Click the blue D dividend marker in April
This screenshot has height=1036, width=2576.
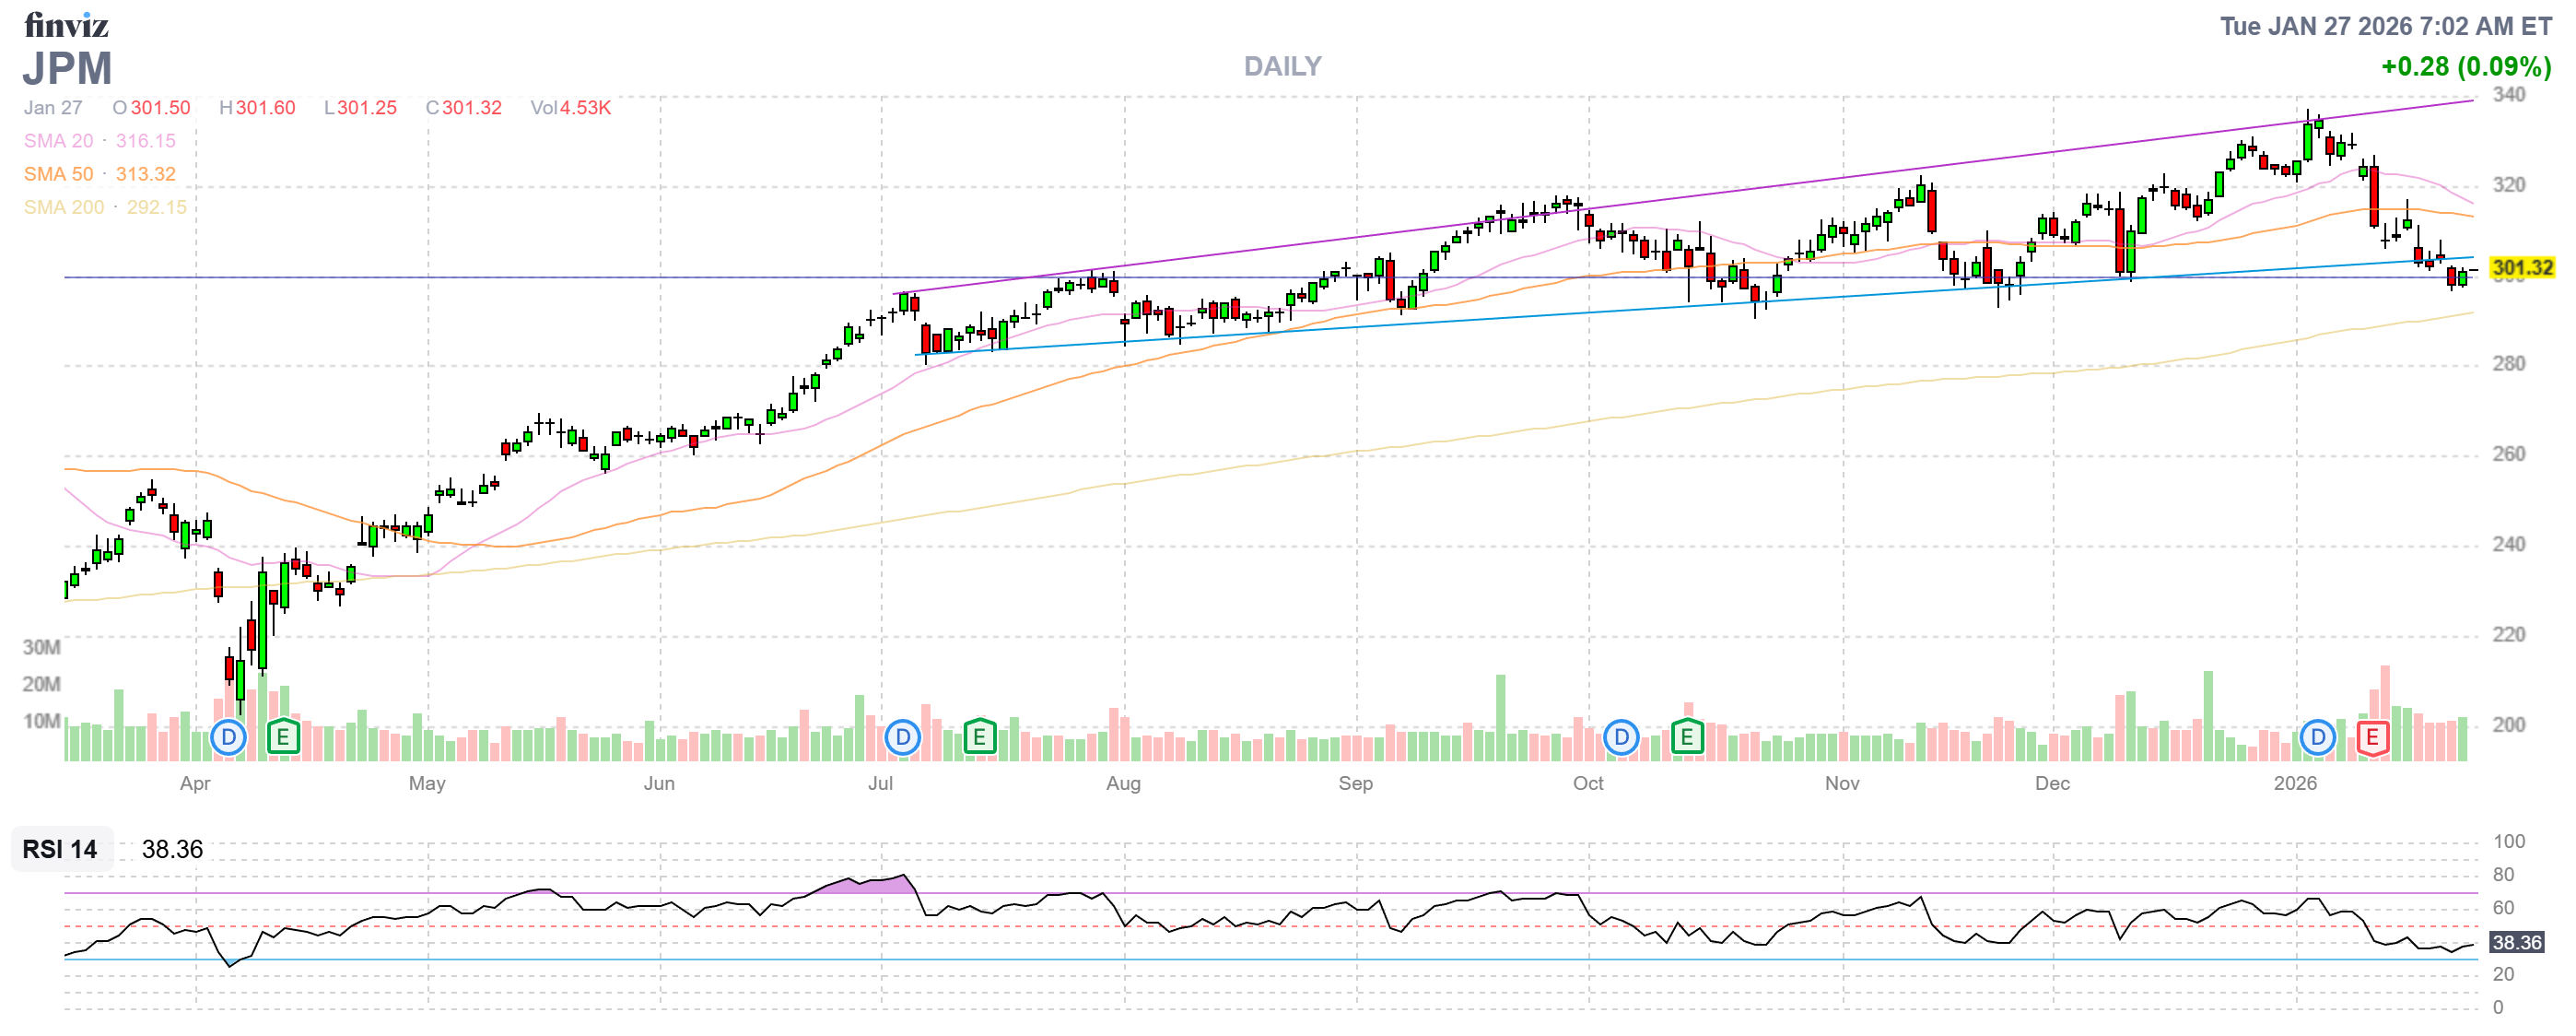[229, 739]
